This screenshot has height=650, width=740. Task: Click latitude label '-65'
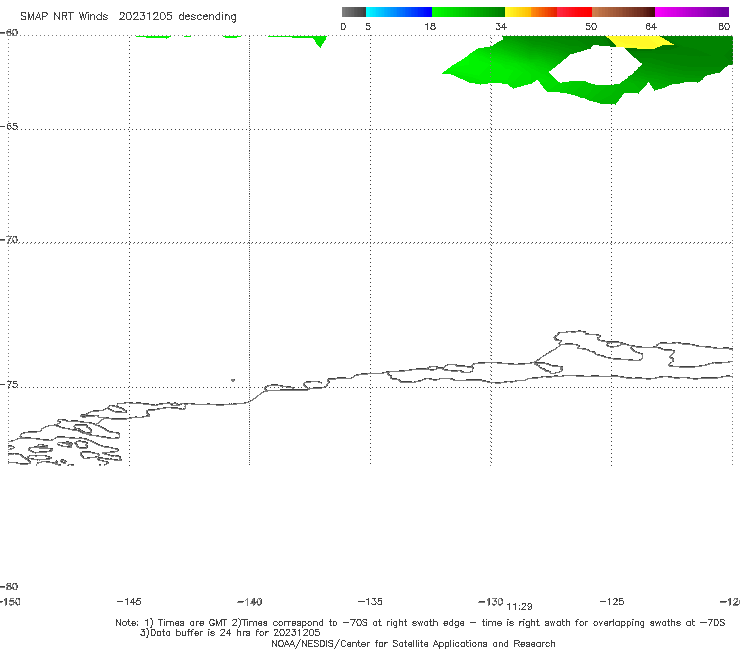(9, 127)
